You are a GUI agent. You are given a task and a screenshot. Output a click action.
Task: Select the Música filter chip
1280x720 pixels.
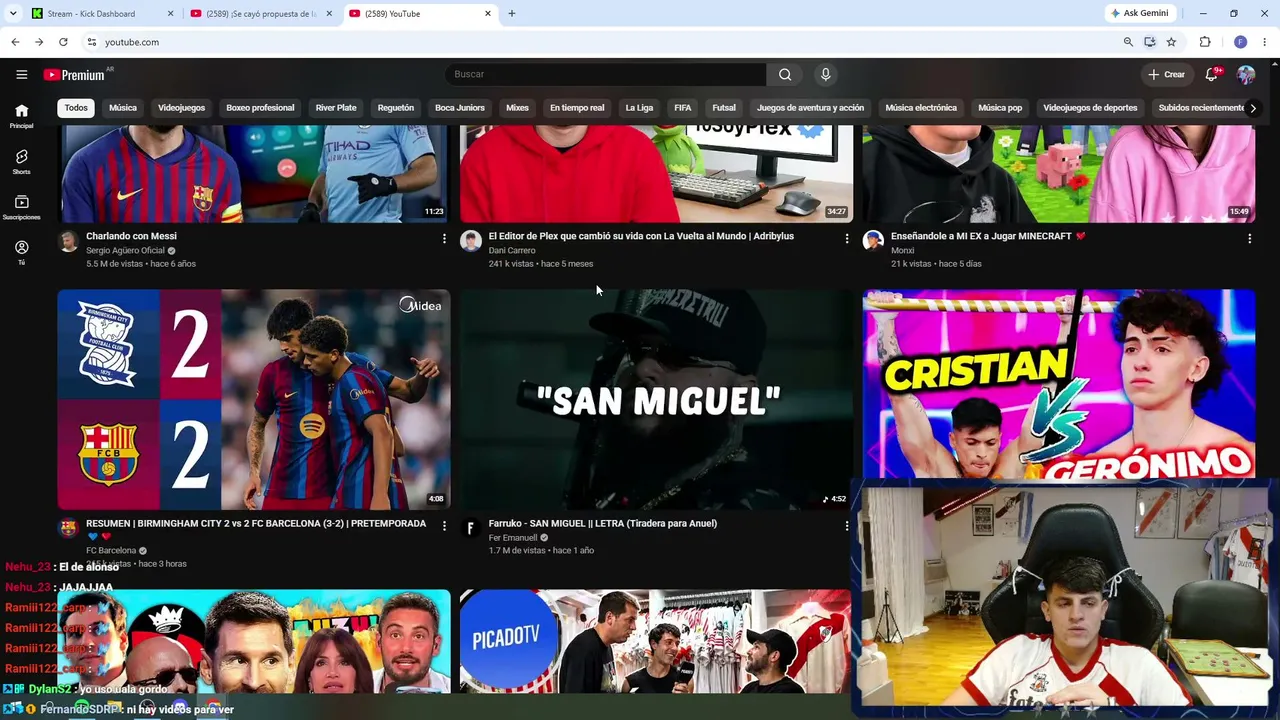[x=123, y=108]
